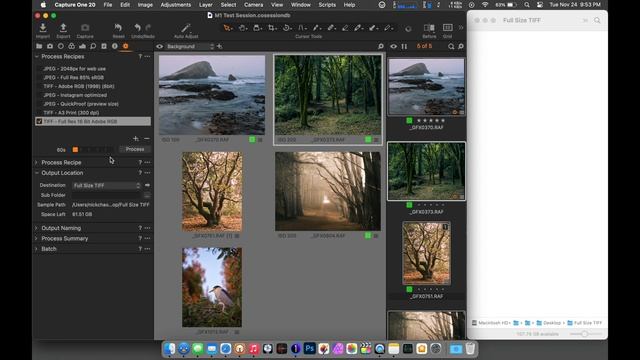Collapse the Output Location panel
Screen dimensions: 640x360
[37, 173]
